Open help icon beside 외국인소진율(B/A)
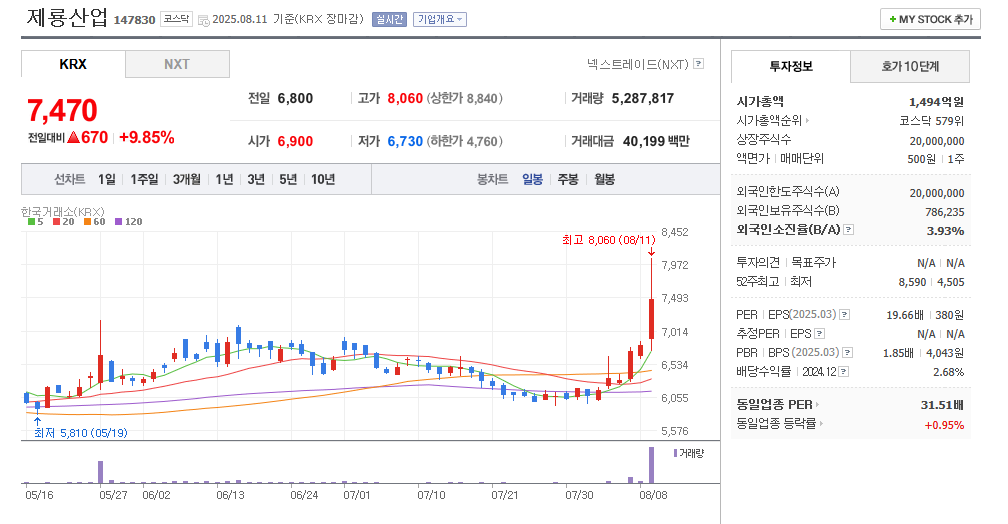 pyautogui.click(x=849, y=230)
